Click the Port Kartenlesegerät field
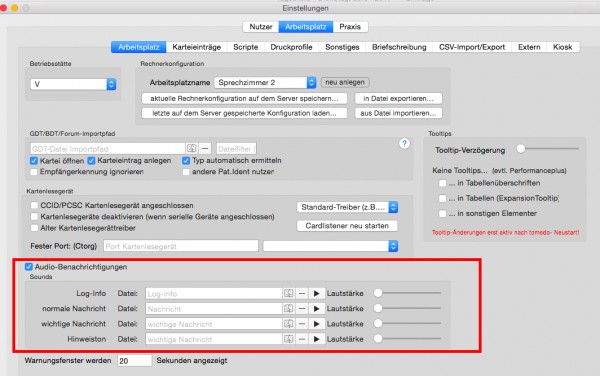 coord(181,246)
